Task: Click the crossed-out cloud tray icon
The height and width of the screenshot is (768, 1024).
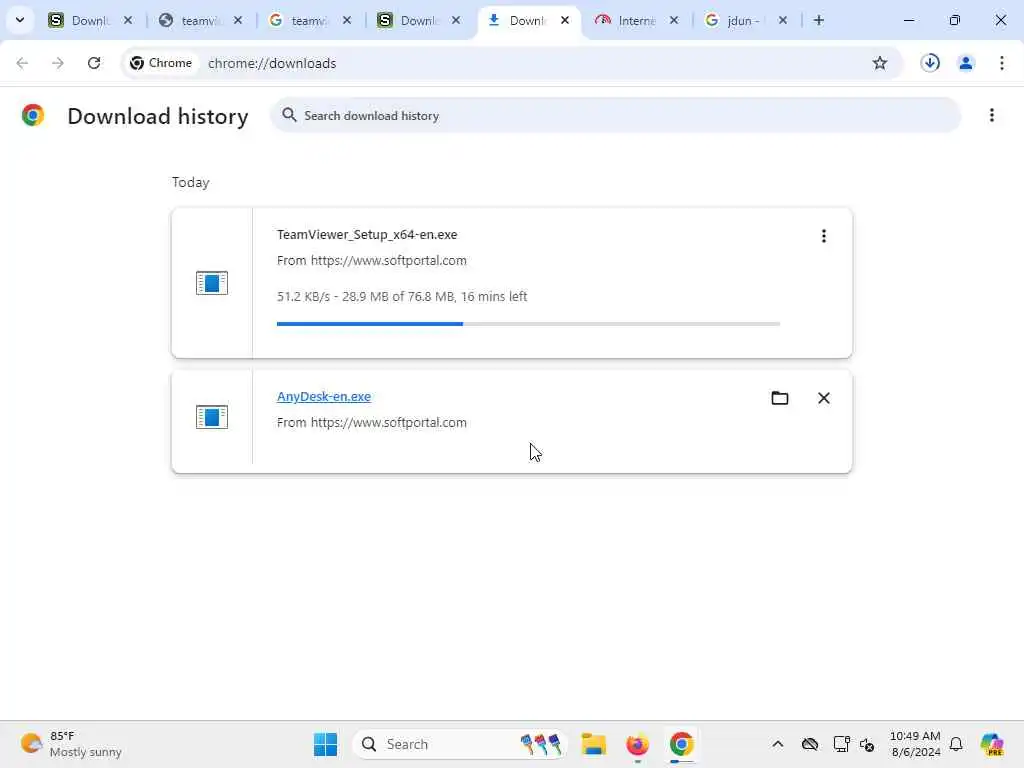Action: coord(810,744)
